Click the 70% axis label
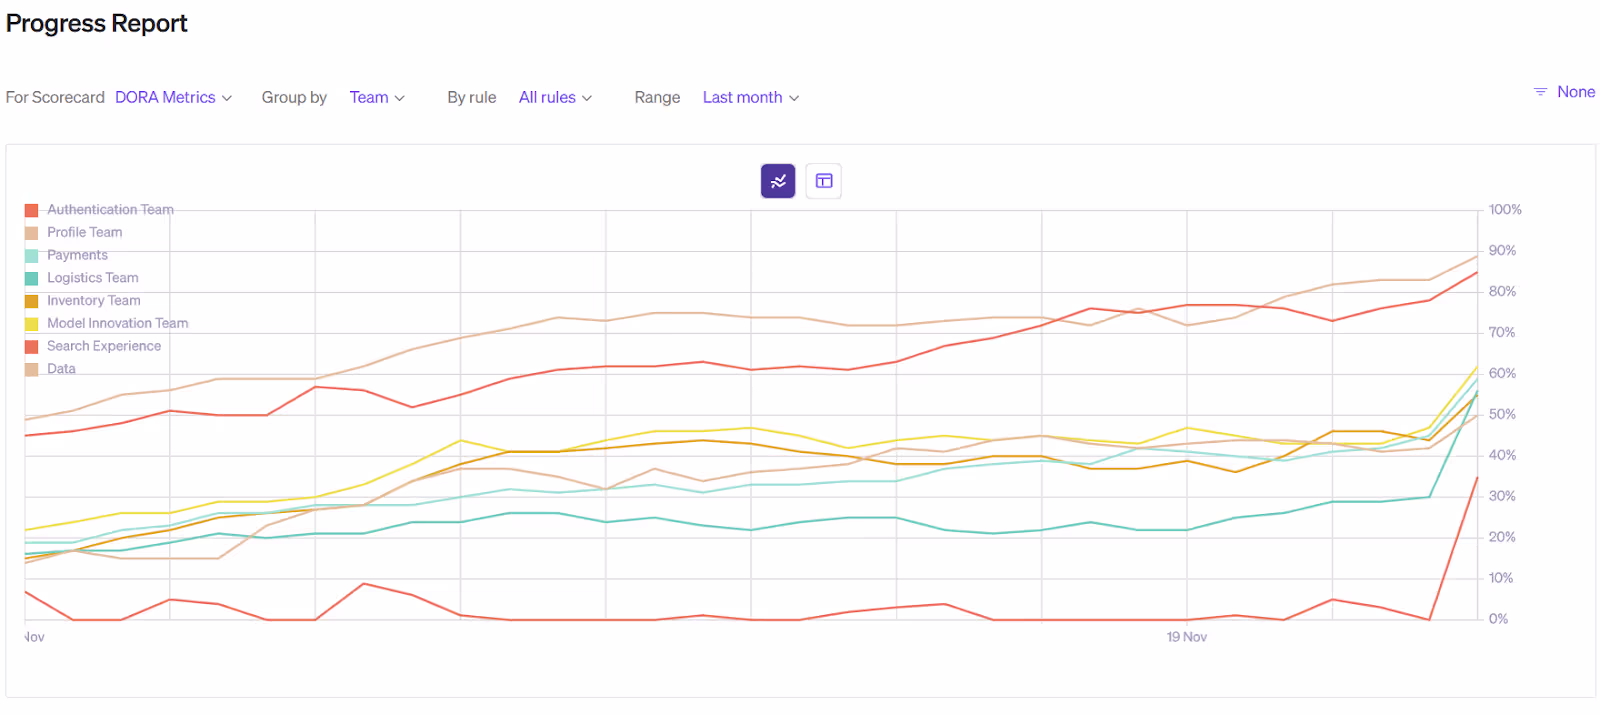Screen dimensions: 1600x715 click(x=1502, y=332)
